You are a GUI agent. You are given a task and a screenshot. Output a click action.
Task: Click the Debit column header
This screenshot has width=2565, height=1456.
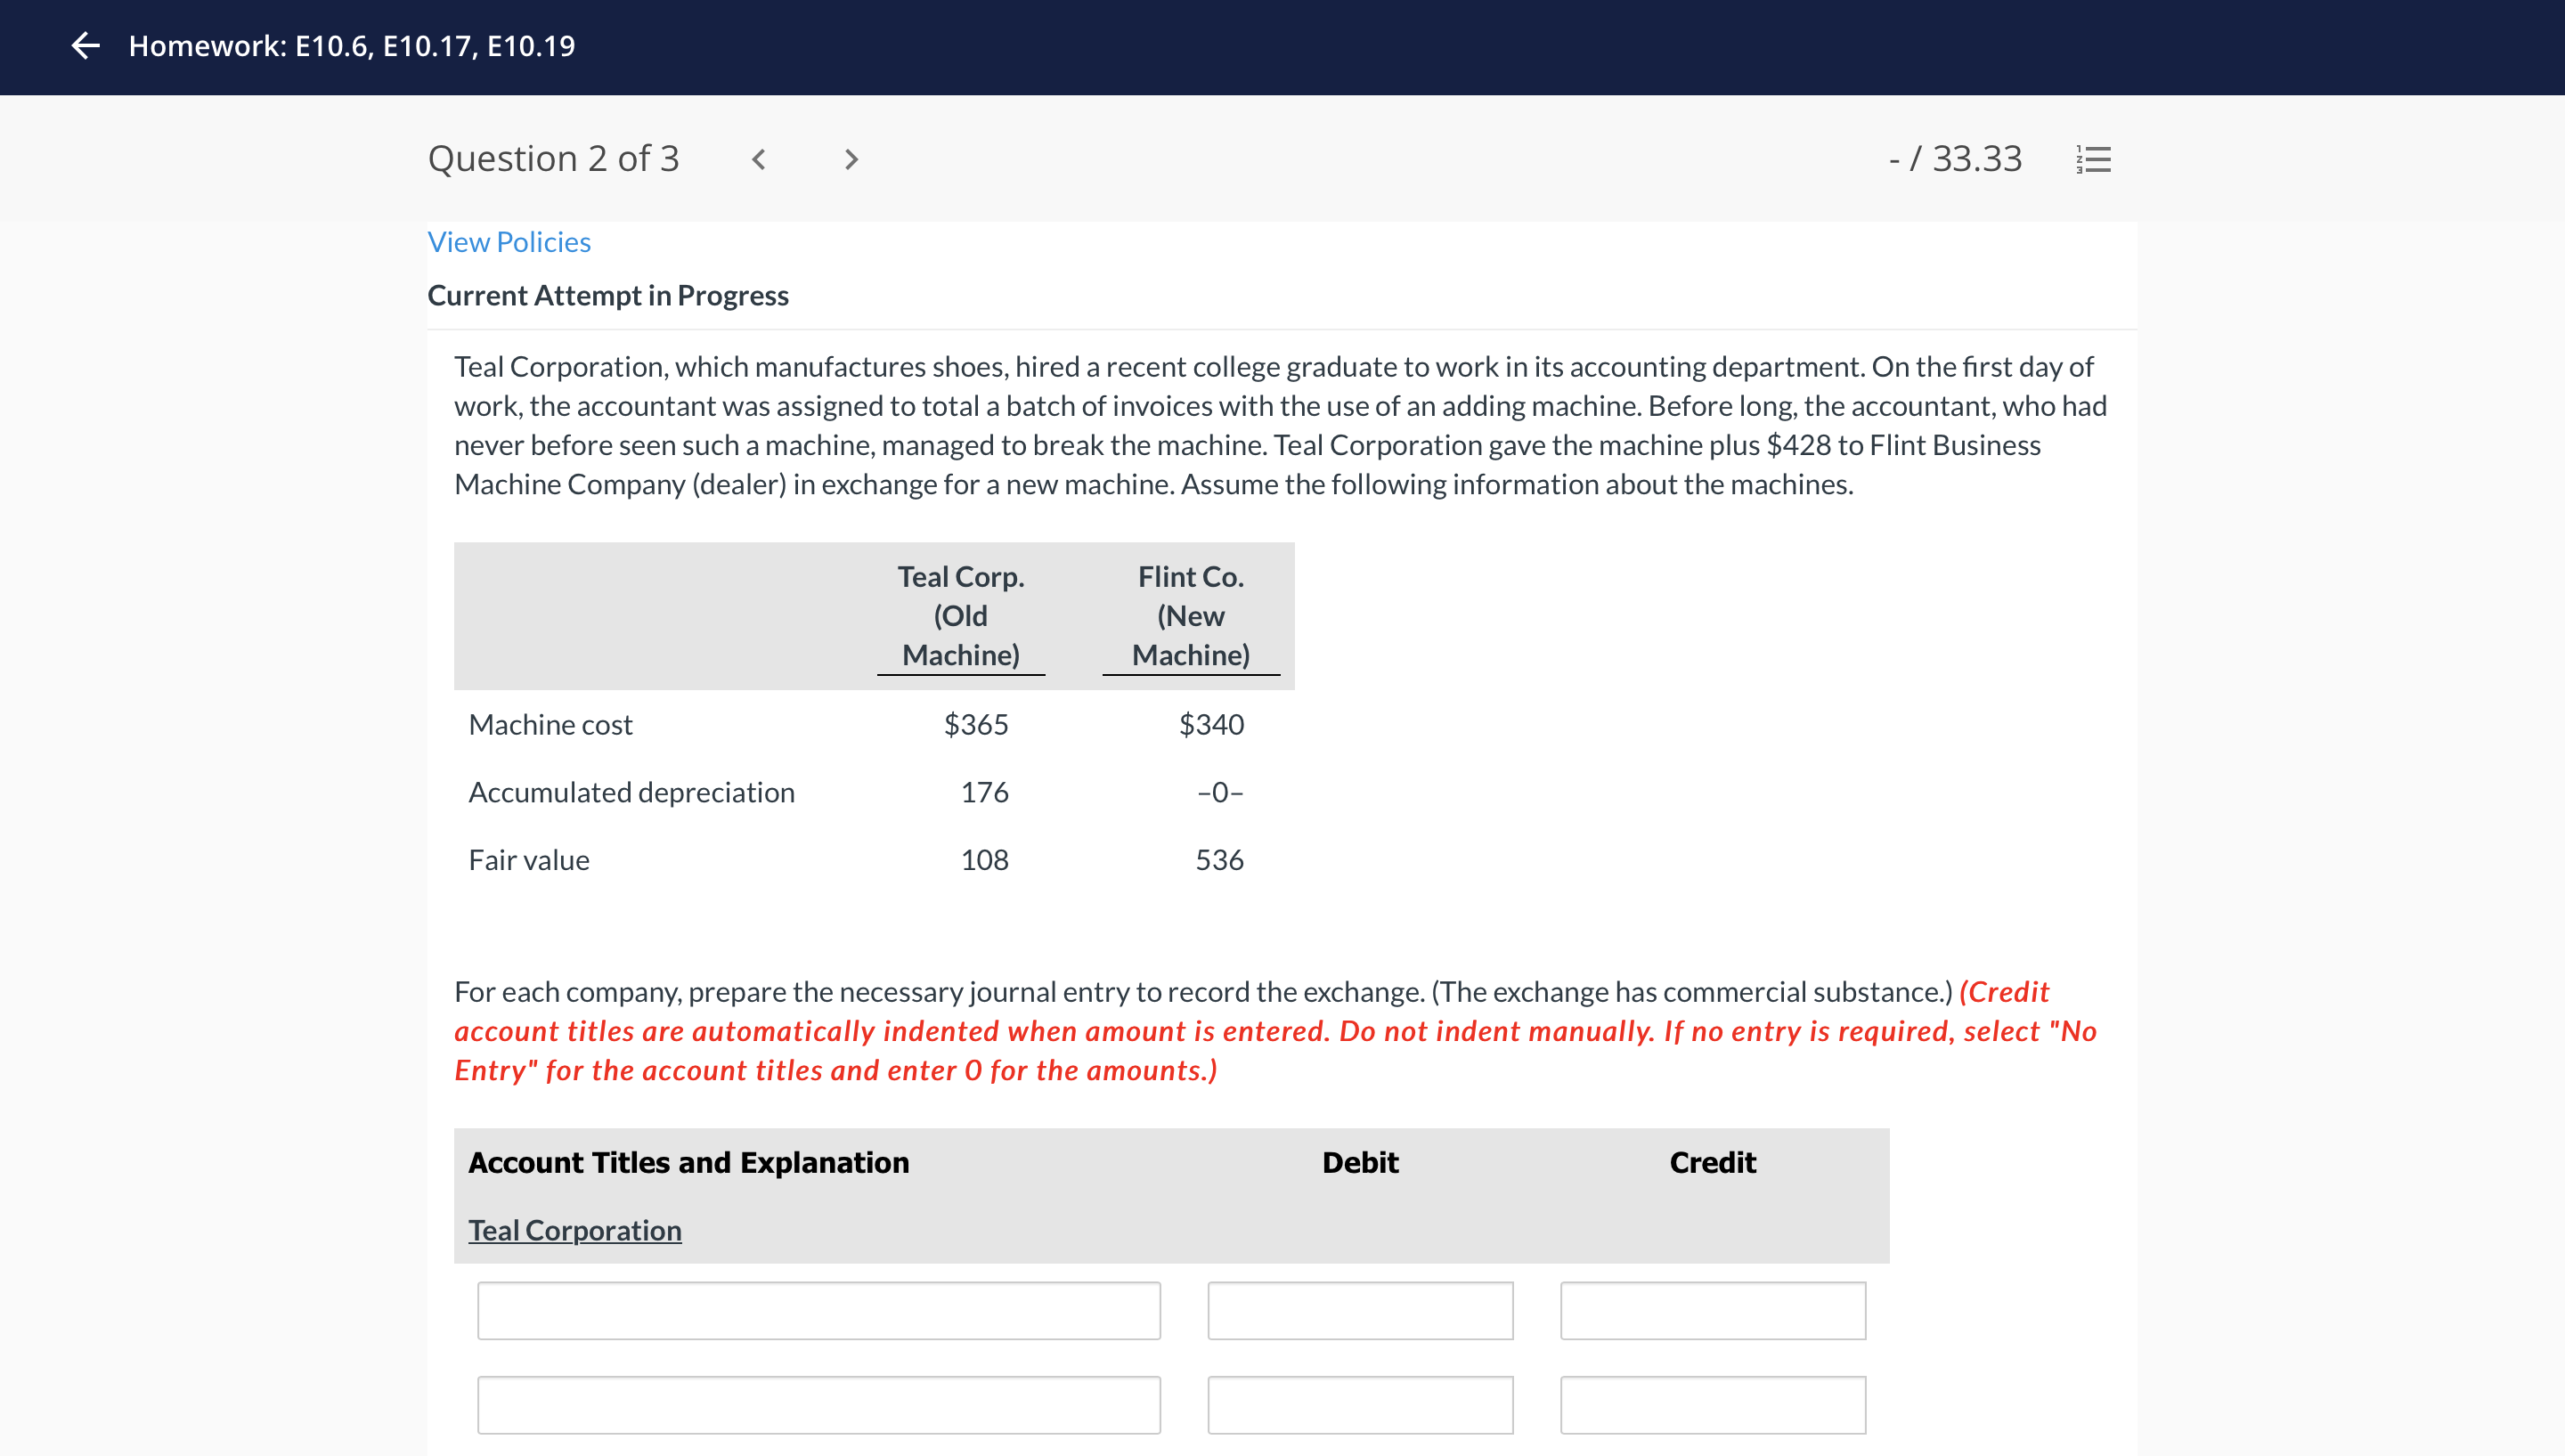[x=1360, y=1162]
